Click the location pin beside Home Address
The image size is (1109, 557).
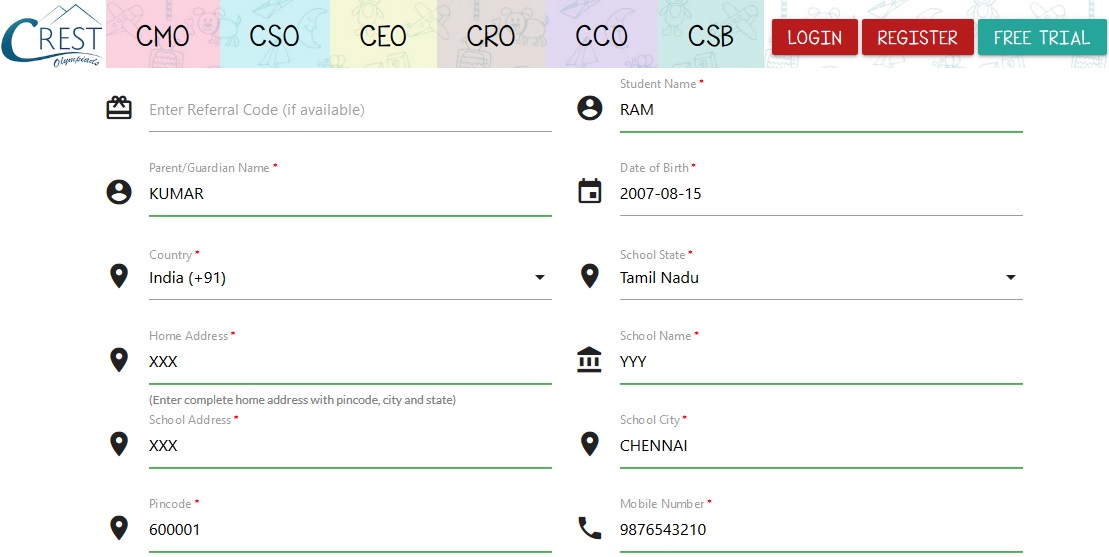pos(119,360)
